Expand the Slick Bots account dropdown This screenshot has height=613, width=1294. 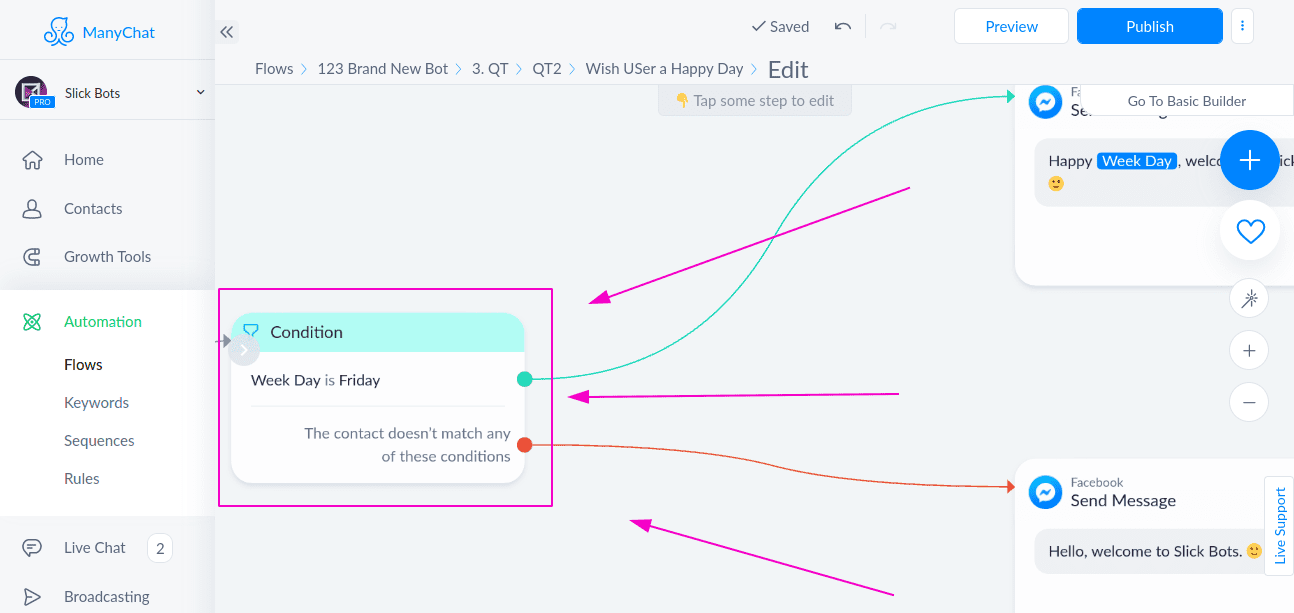point(200,92)
